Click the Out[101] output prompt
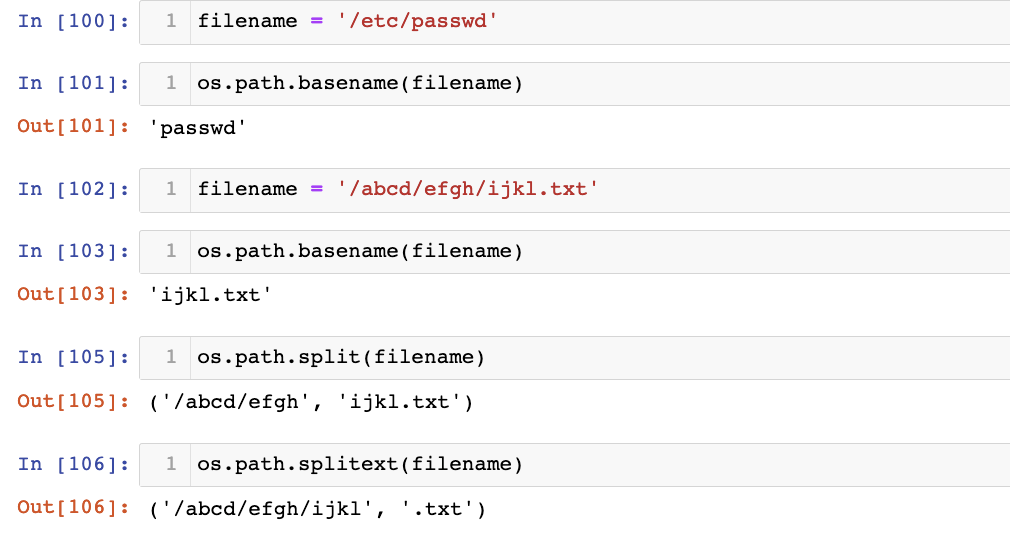 coord(74,127)
